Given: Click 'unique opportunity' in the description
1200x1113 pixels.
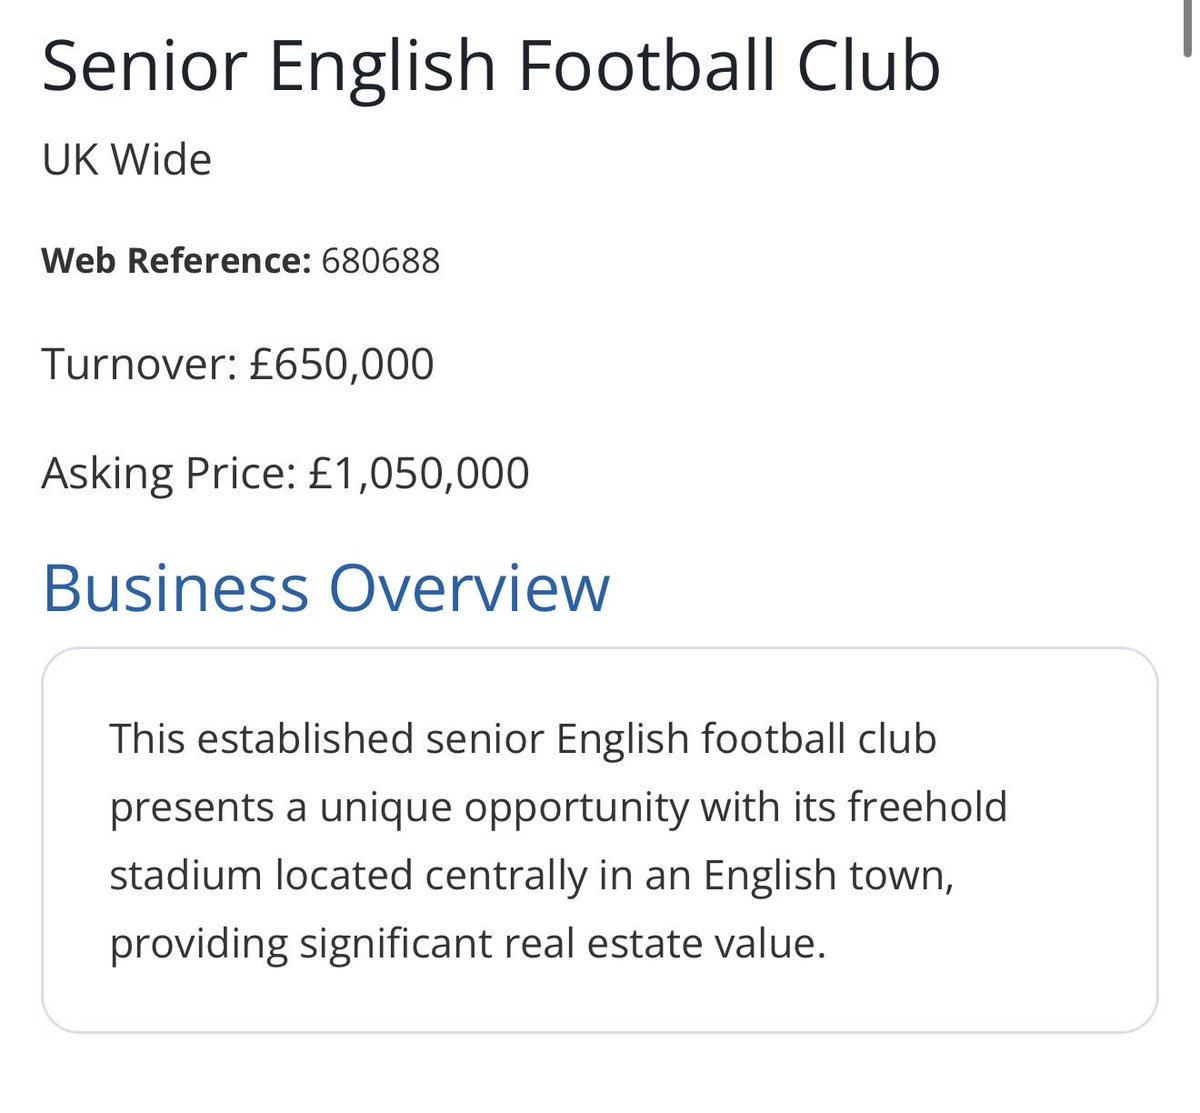Looking at the screenshot, I should point(505,808).
